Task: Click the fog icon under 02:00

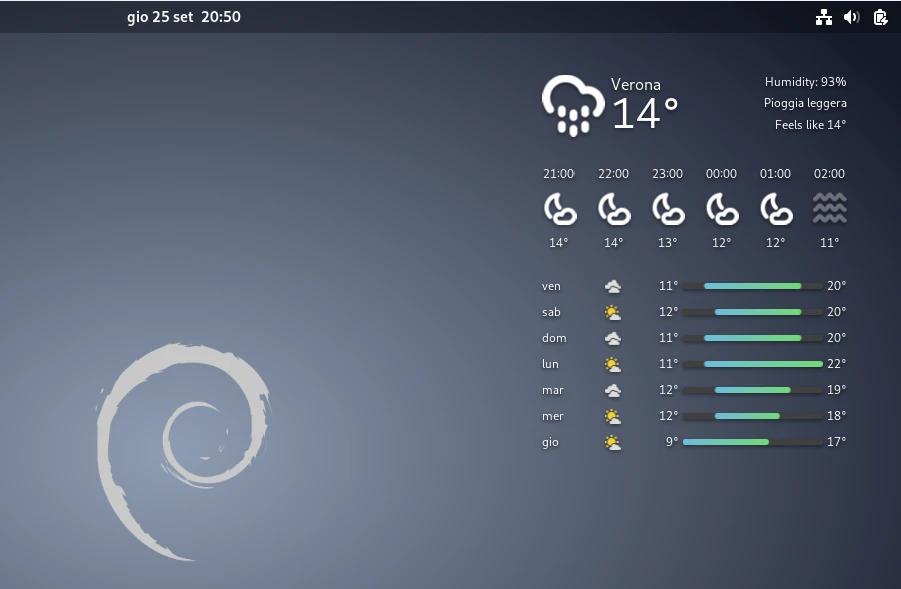Action: pyautogui.click(x=830, y=207)
